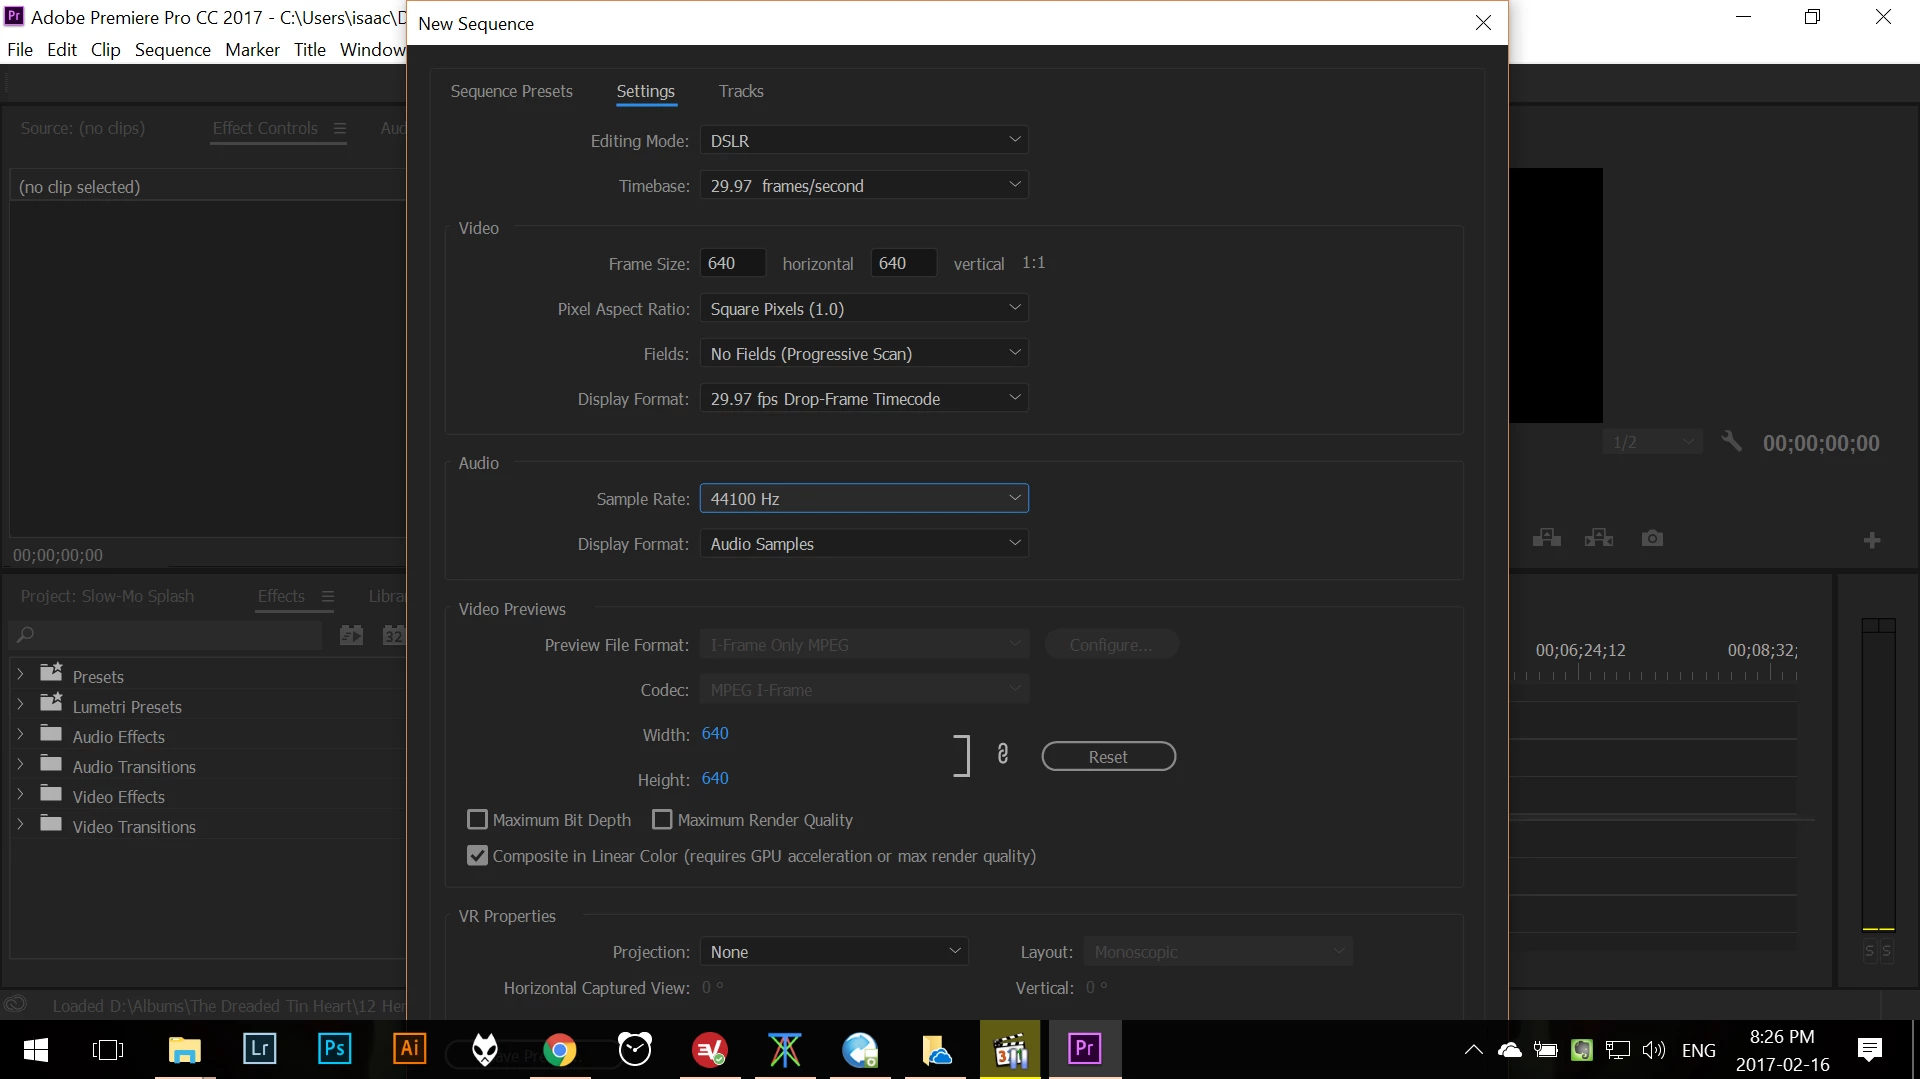The width and height of the screenshot is (1920, 1079).
Task: Toggle the left Solo button under audio meters
Action: 1869,951
